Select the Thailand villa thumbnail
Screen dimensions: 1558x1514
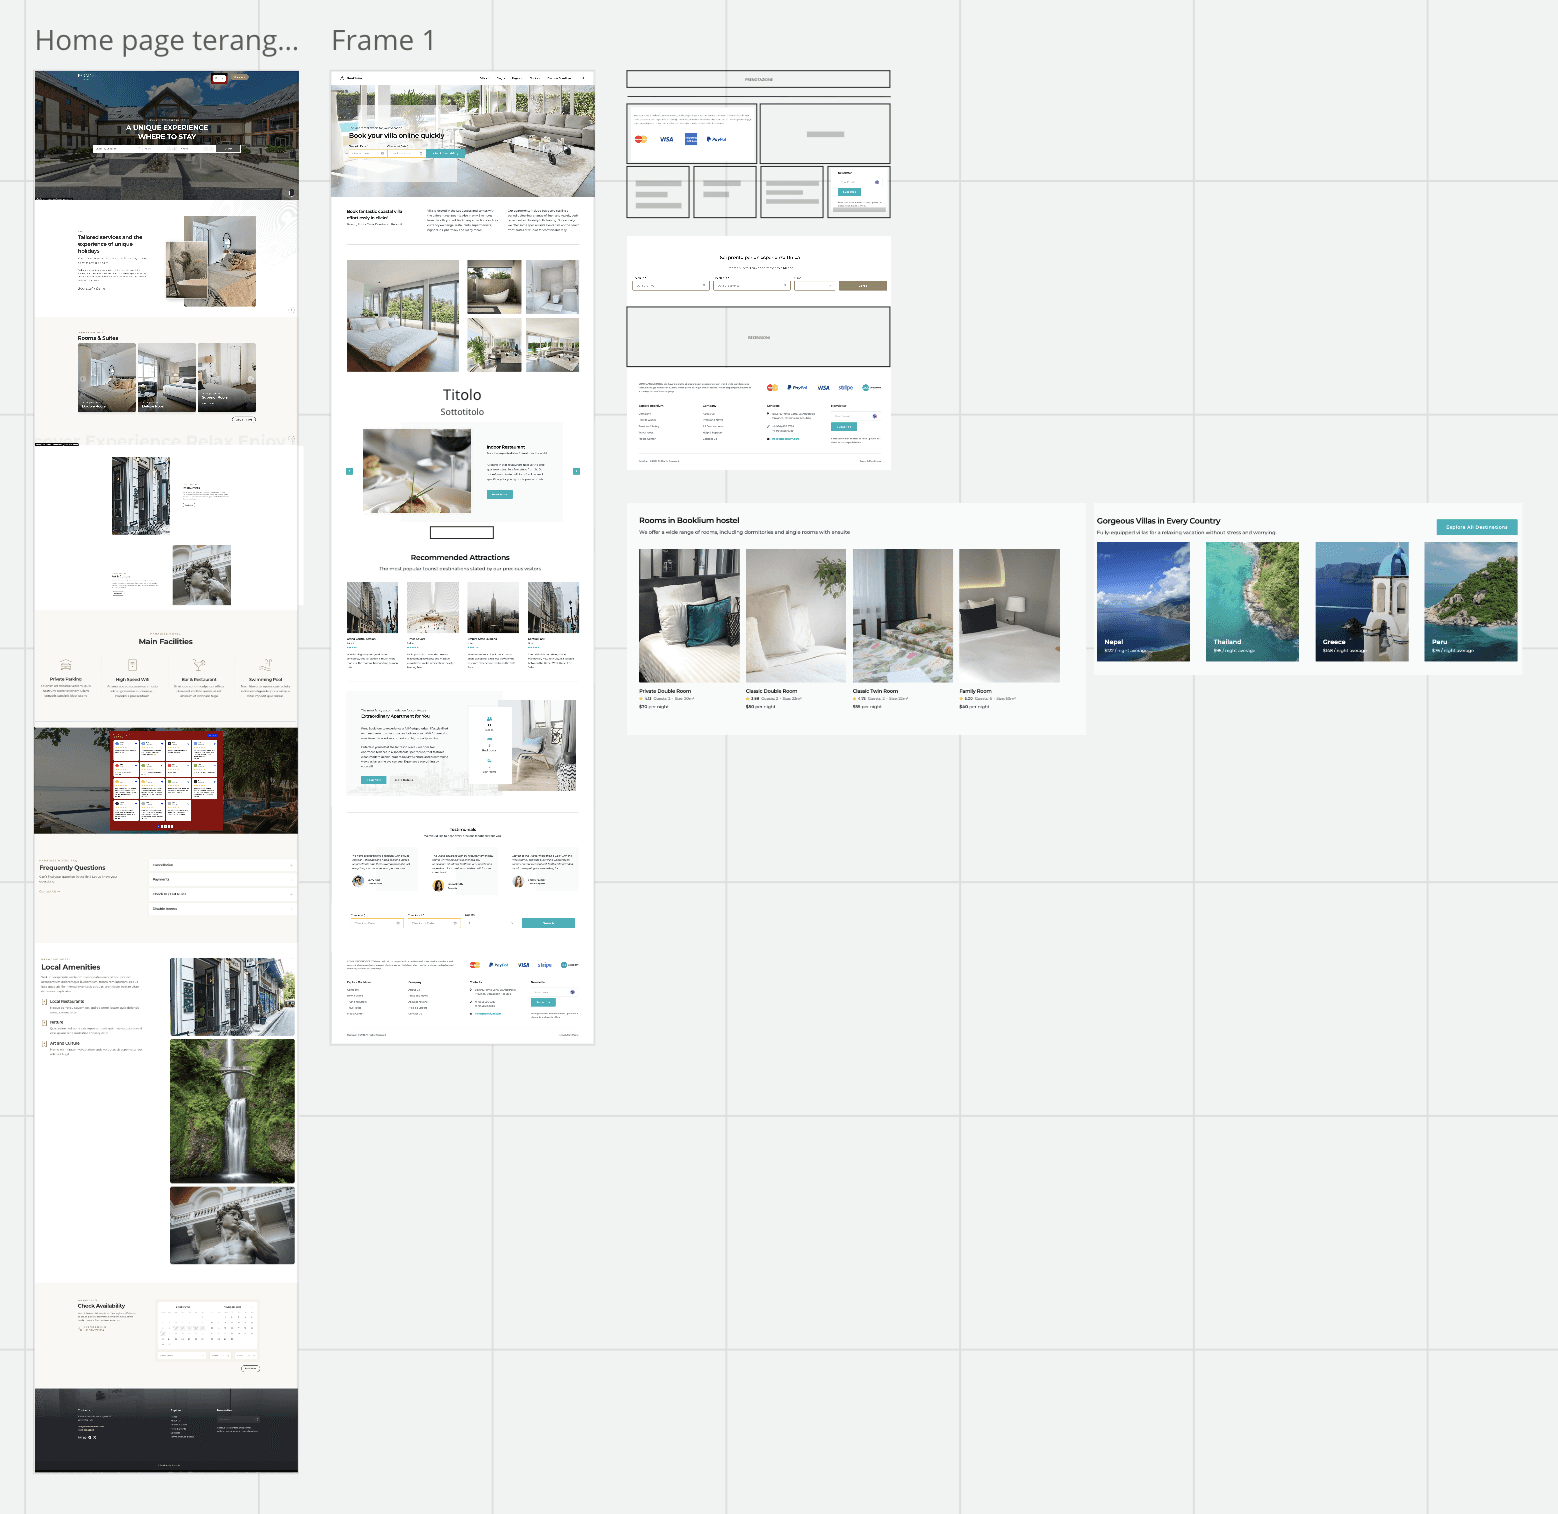[1252, 601]
